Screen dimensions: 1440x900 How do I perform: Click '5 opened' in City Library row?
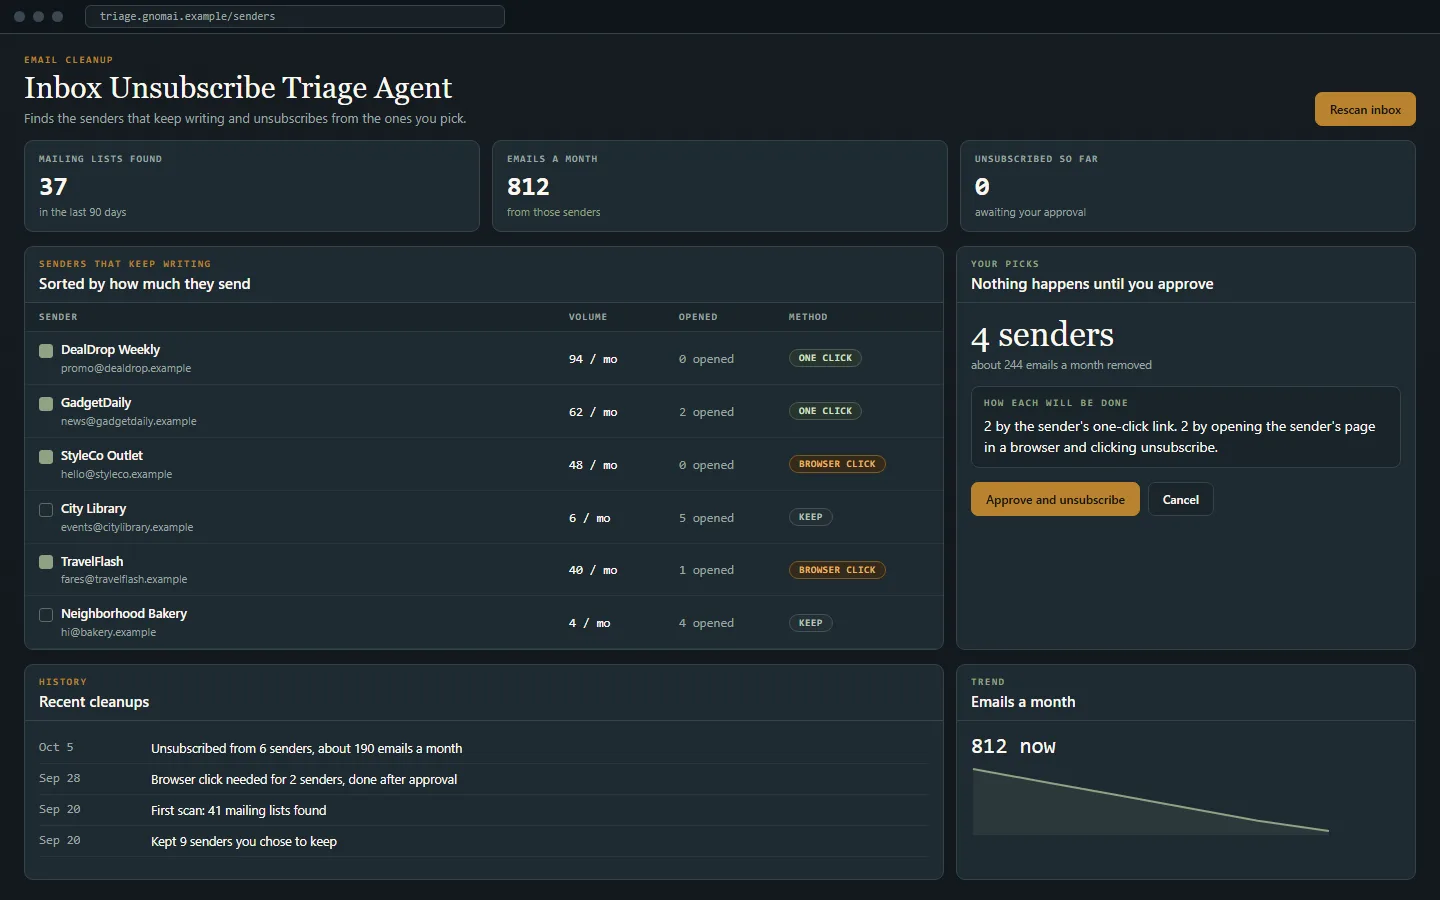click(706, 518)
